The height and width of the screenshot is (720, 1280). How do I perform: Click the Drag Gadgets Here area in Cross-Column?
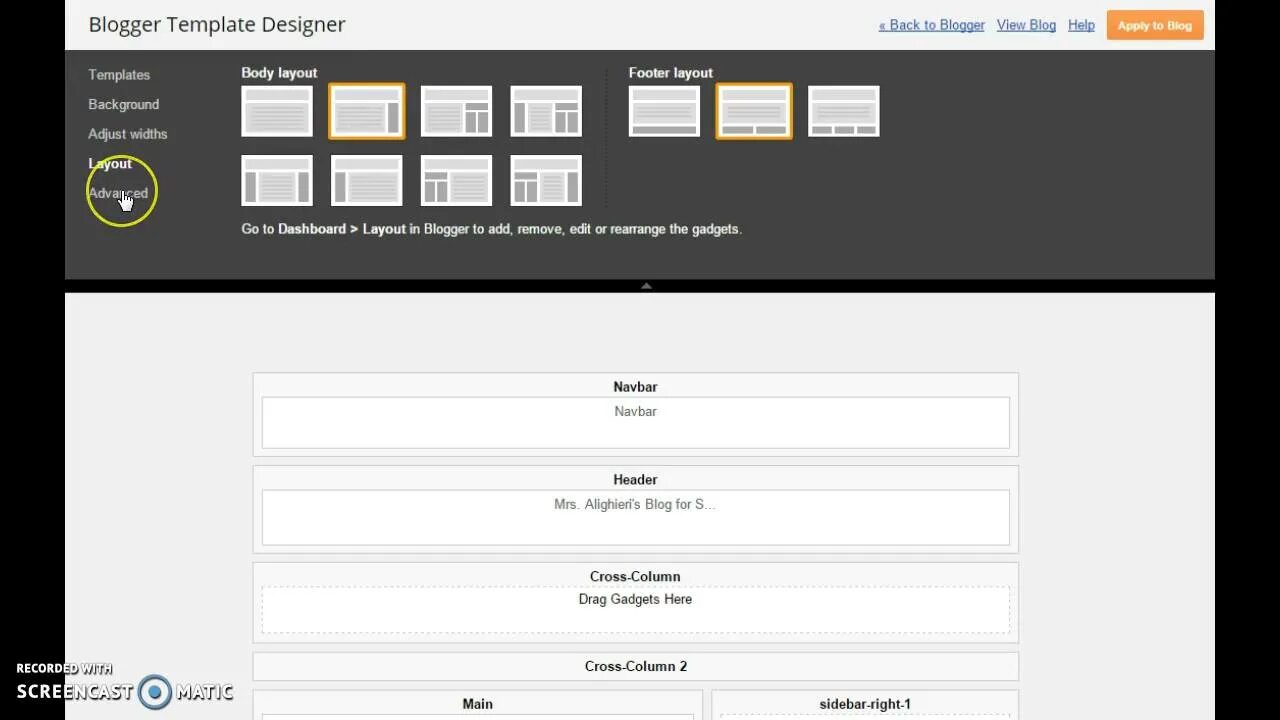635,609
